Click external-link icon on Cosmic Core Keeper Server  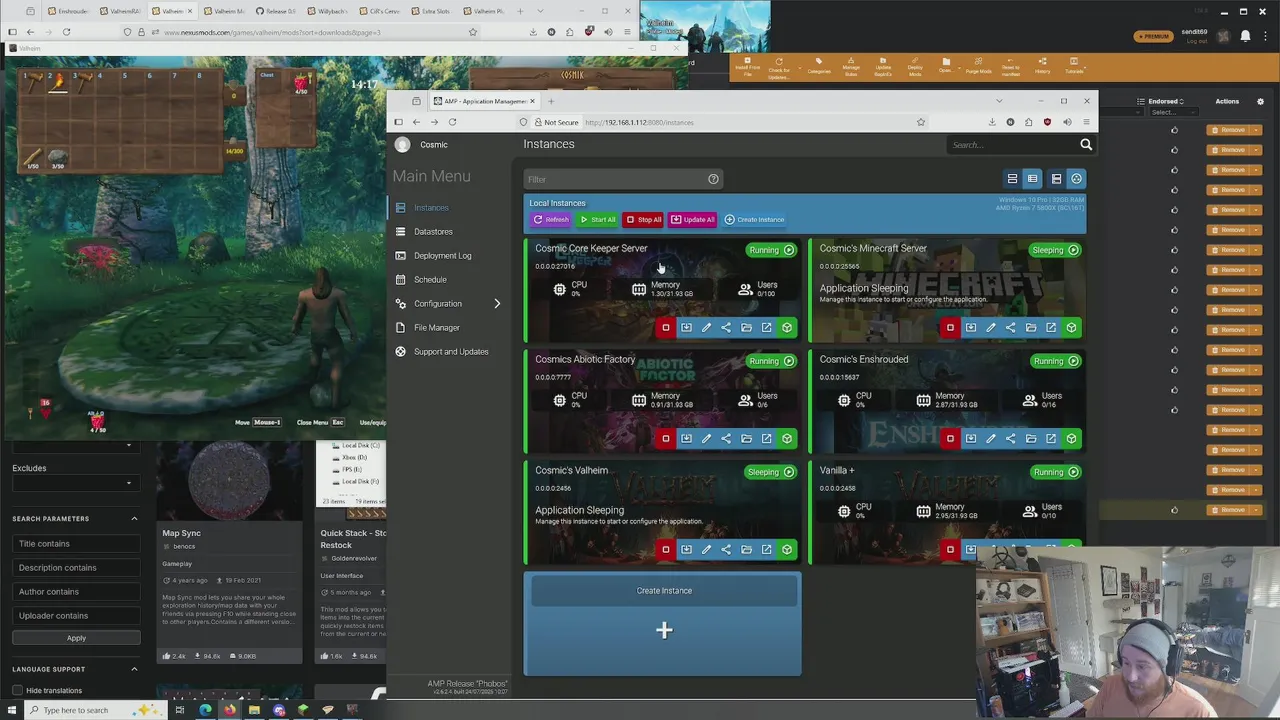point(767,328)
